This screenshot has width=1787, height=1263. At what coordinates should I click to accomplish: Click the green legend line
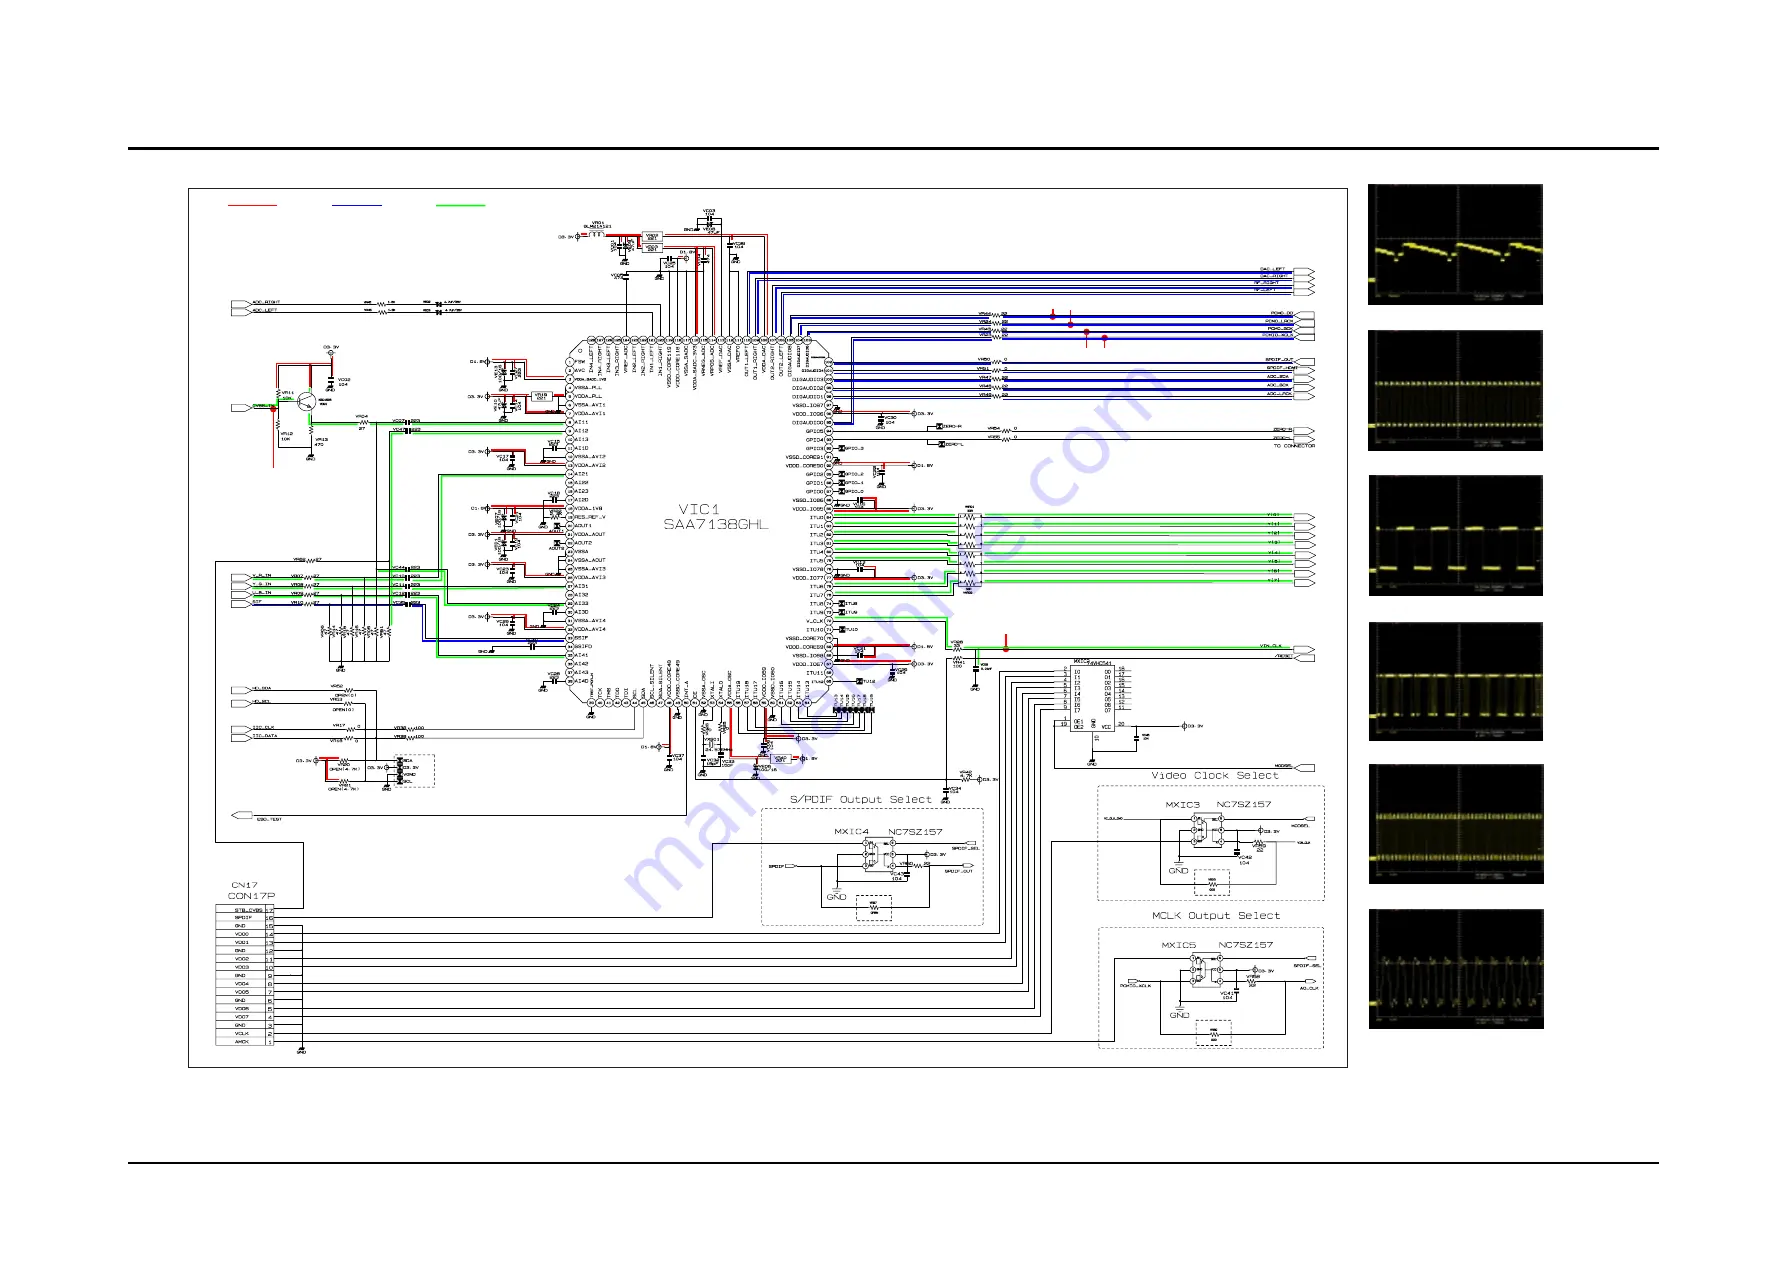coord(461,205)
